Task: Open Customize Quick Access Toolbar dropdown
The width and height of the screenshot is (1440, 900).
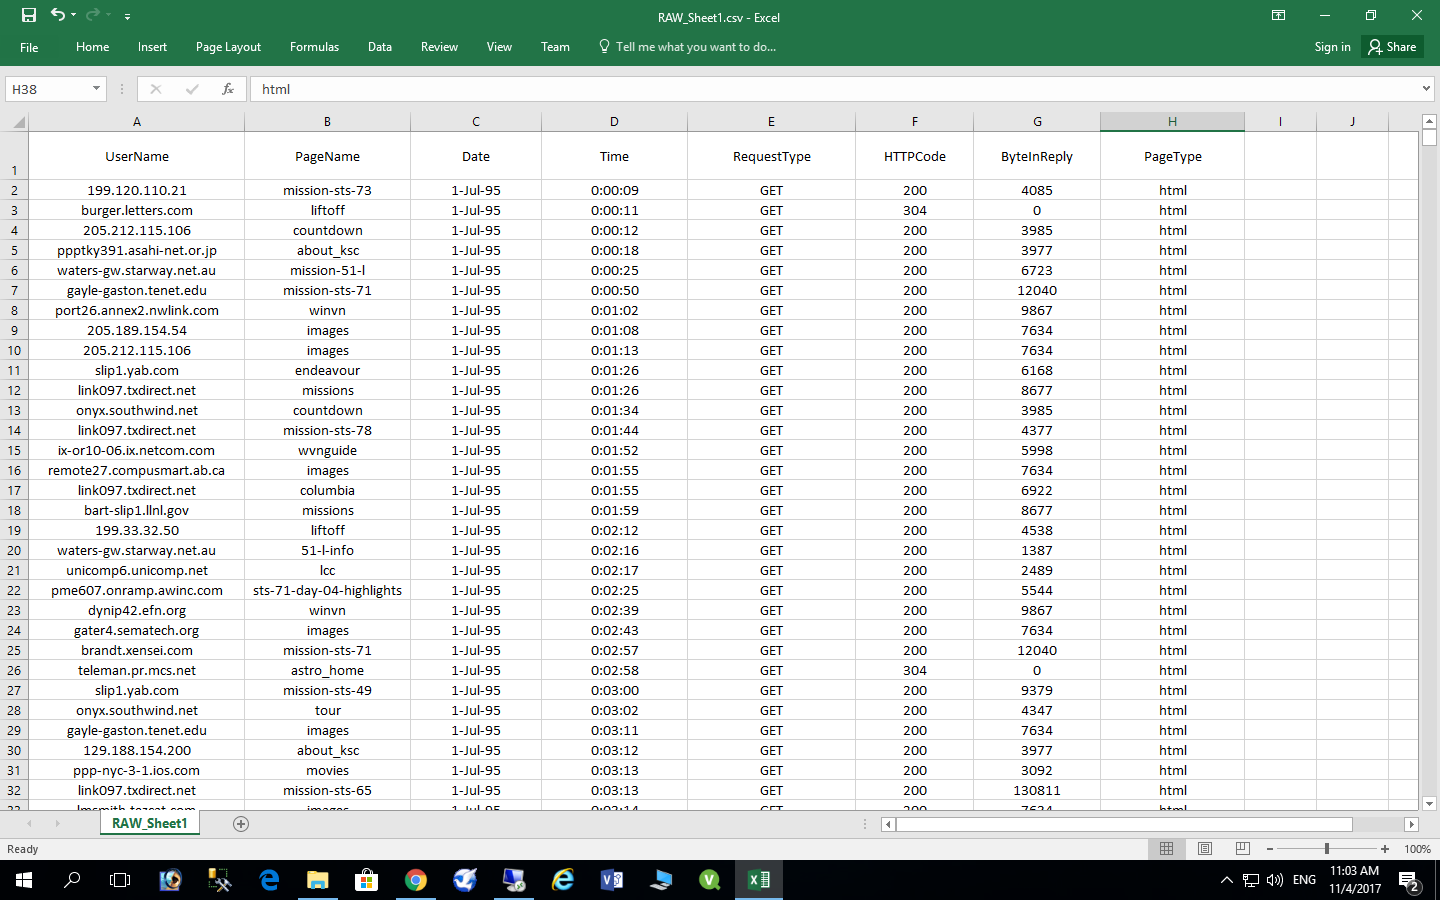Action: tap(127, 17)
